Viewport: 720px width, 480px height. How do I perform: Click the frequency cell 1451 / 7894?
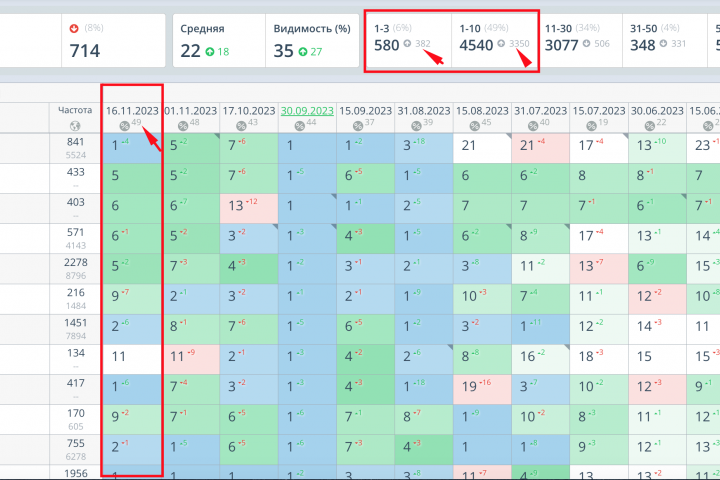point(75,329)
